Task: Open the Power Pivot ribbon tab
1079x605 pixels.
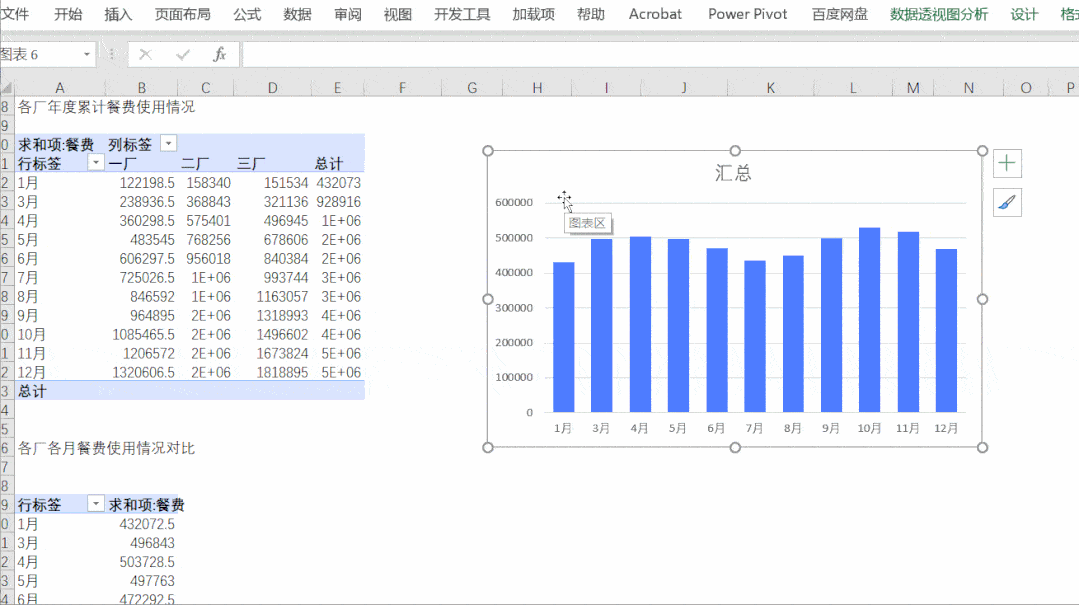Action: [747, 14]
